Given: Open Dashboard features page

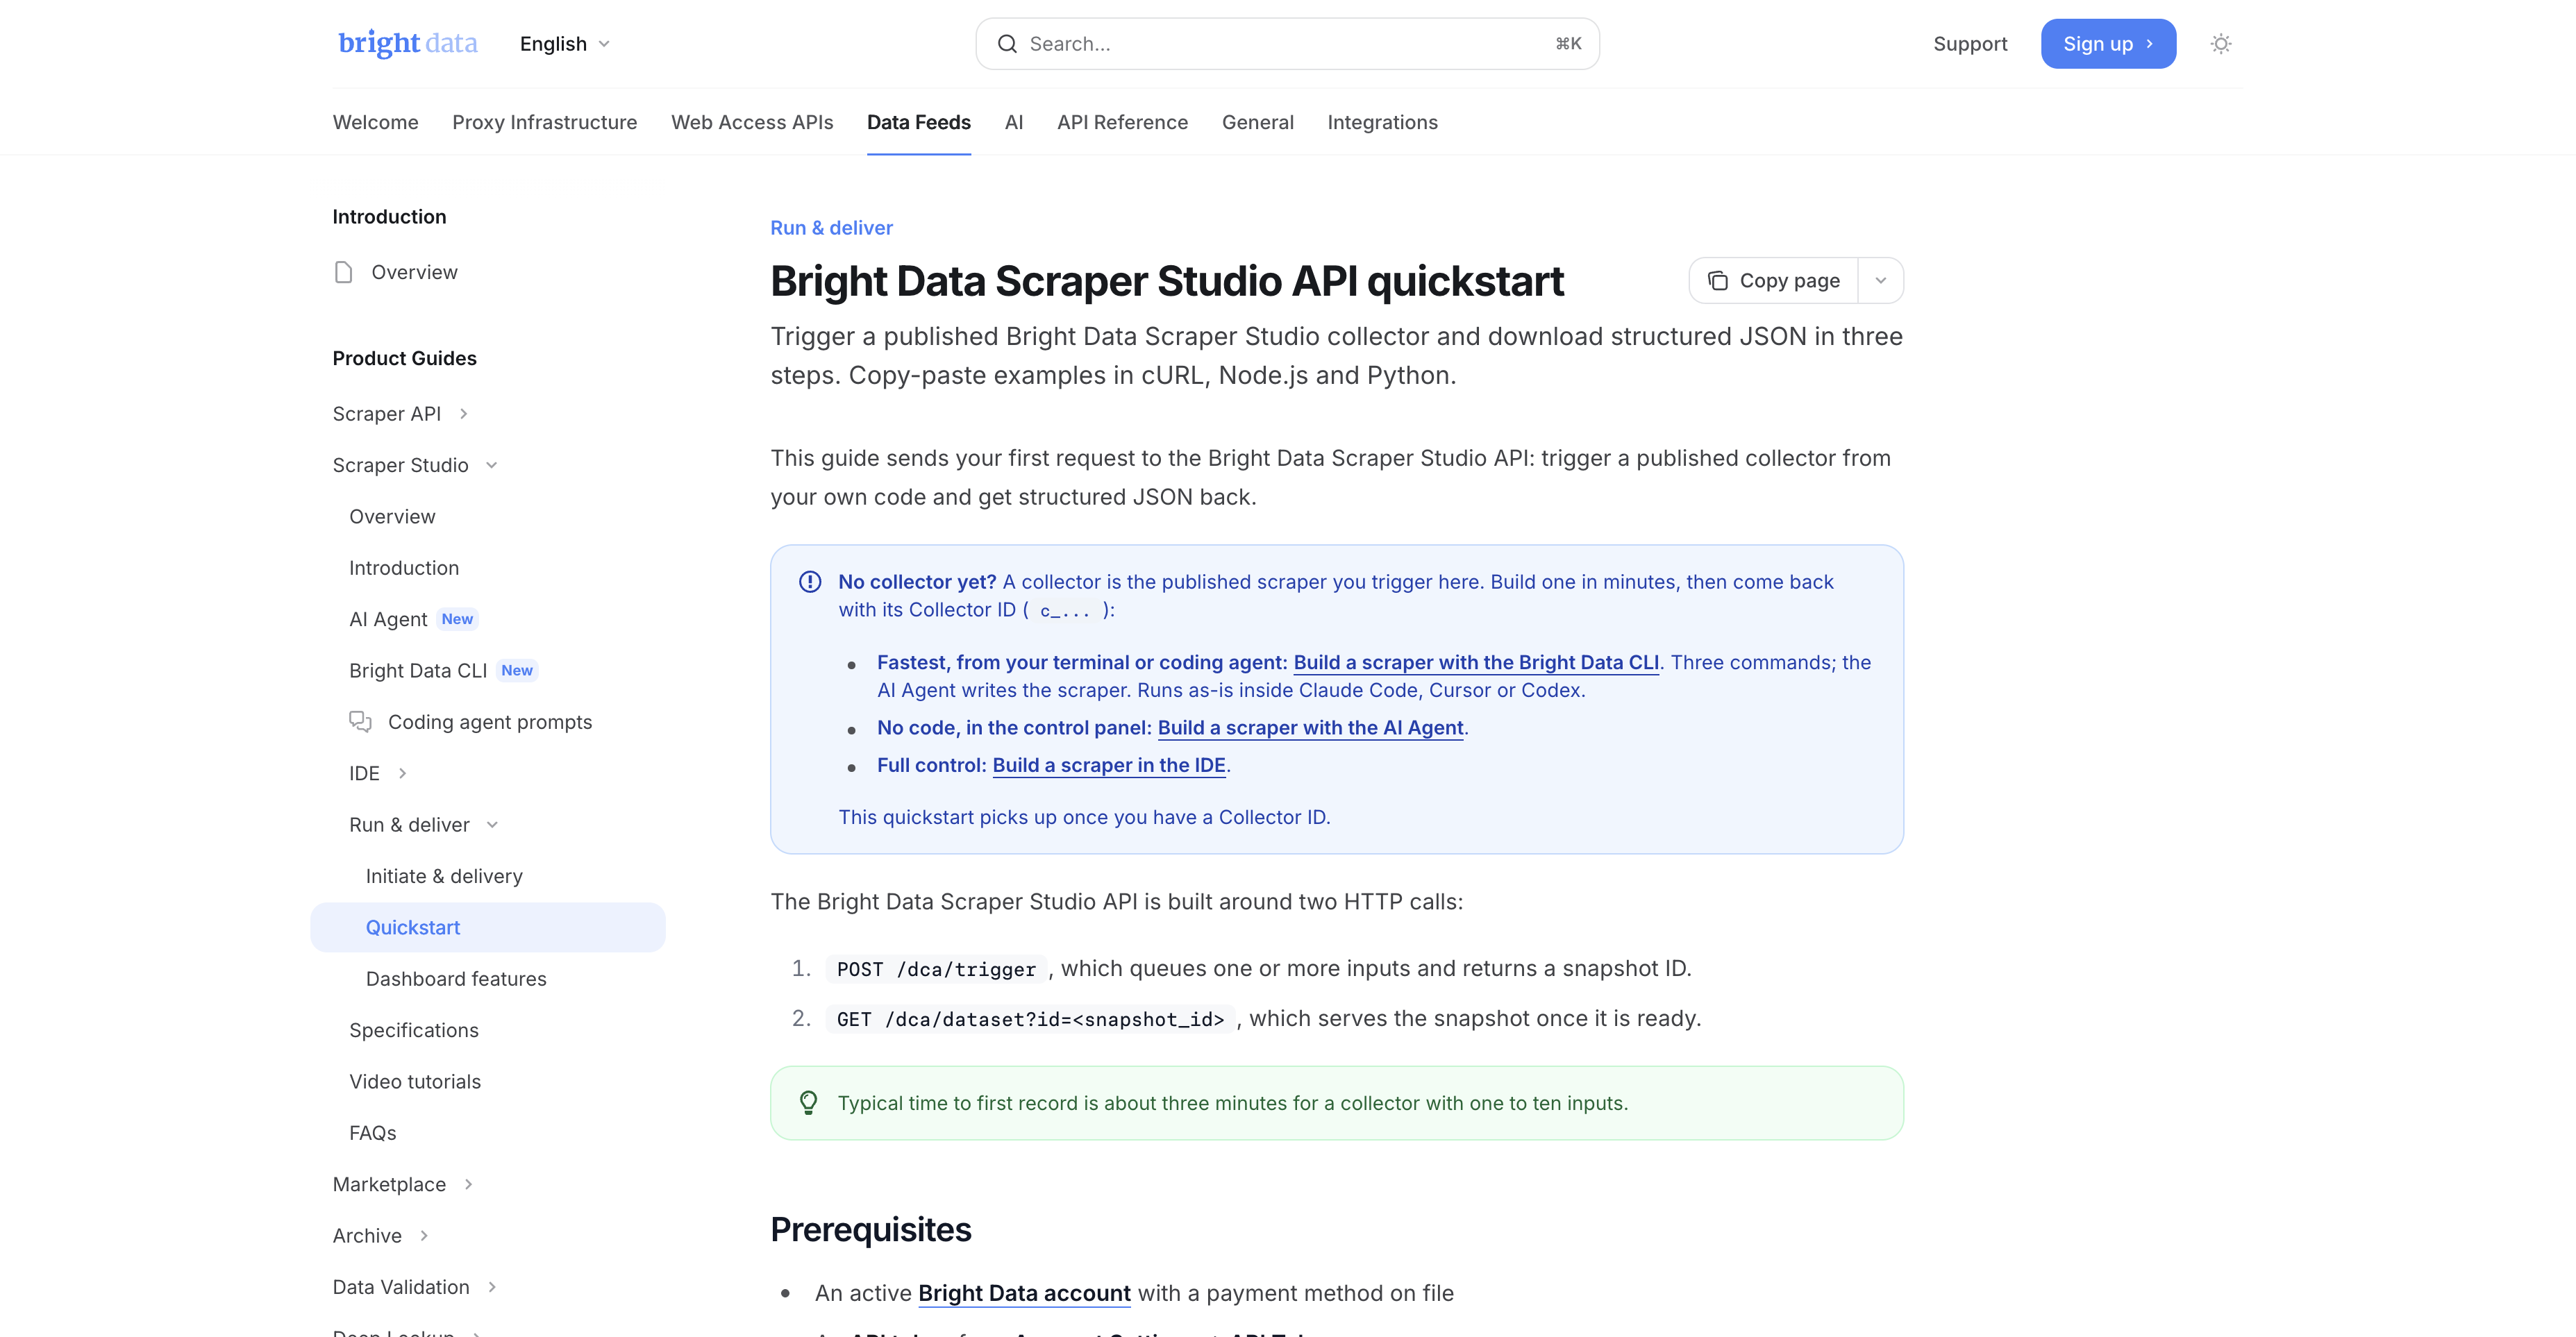Looking at the screenshot, I should click(x=456, y=979).
